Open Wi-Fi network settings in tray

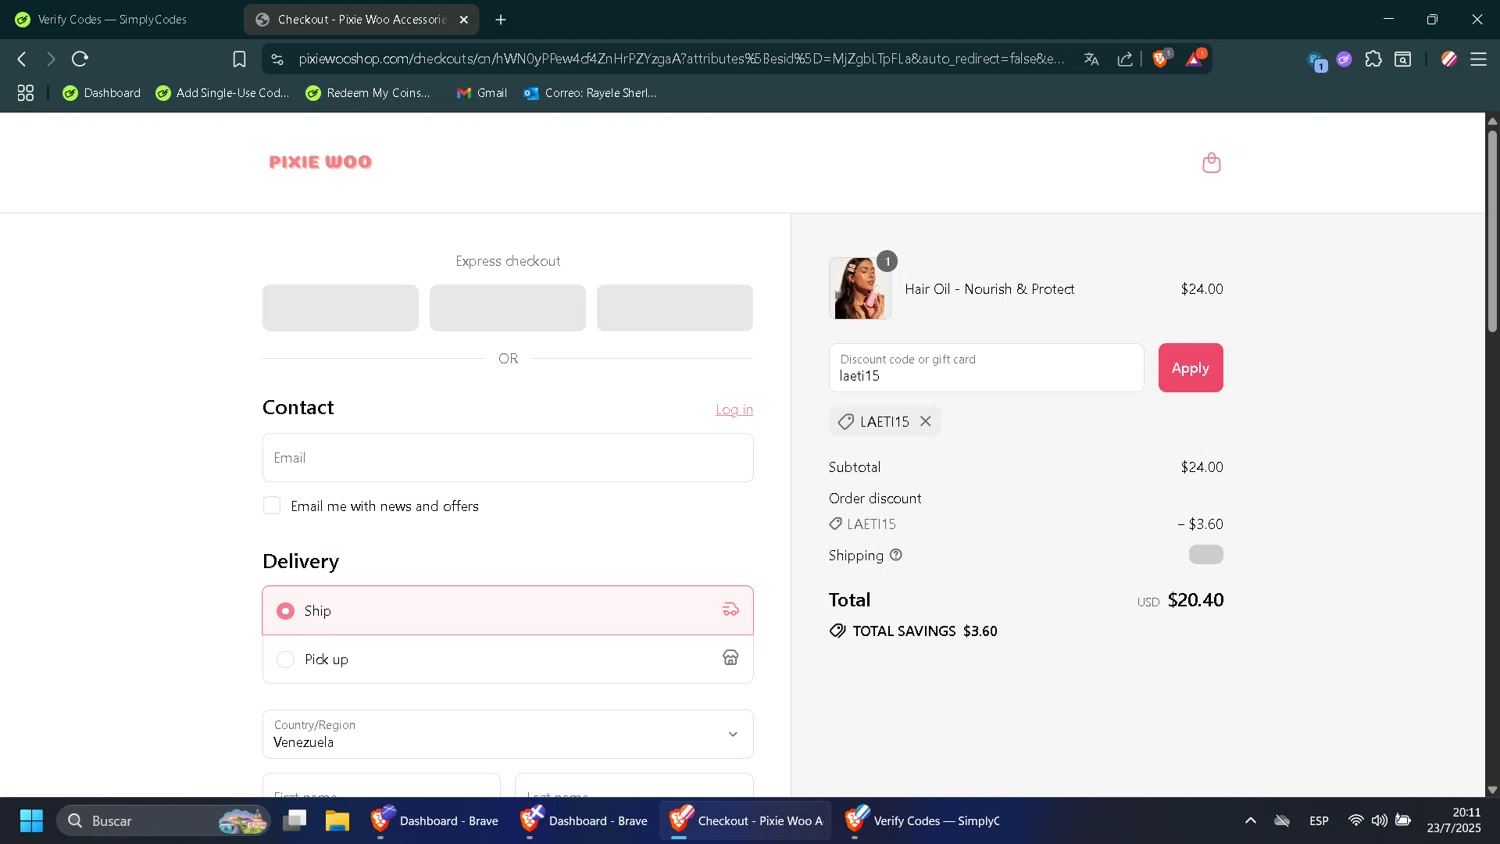1355,821
